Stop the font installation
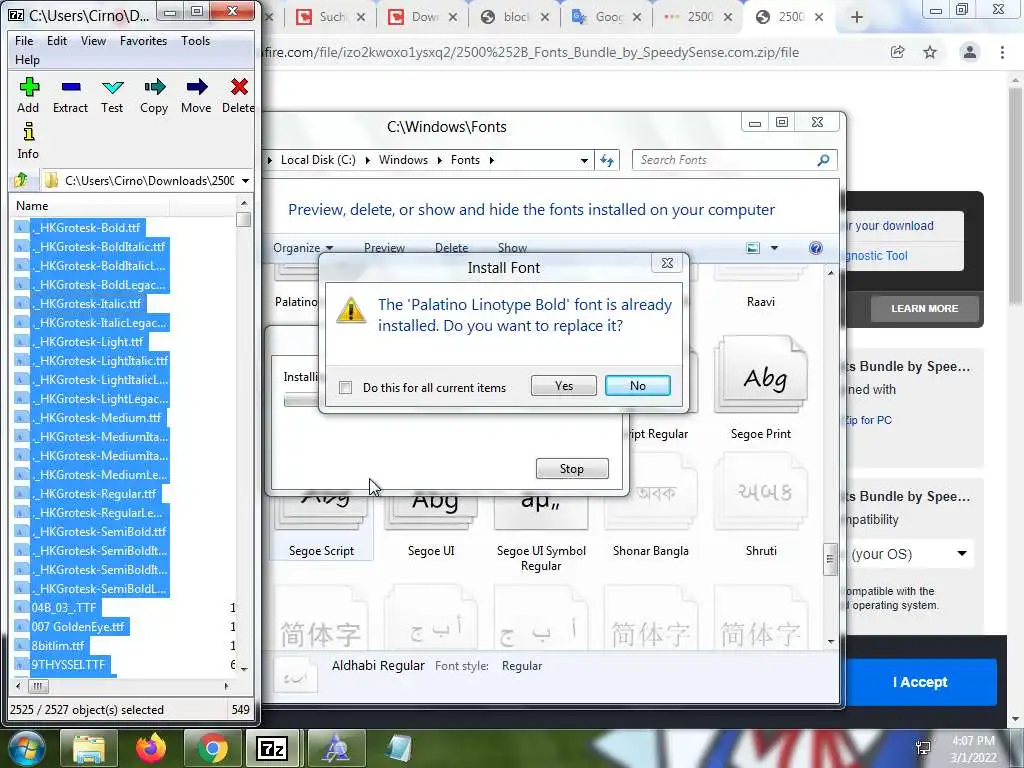Viewport: 1024px width, 768px height. pyautogui.click(x=572, y=469)
